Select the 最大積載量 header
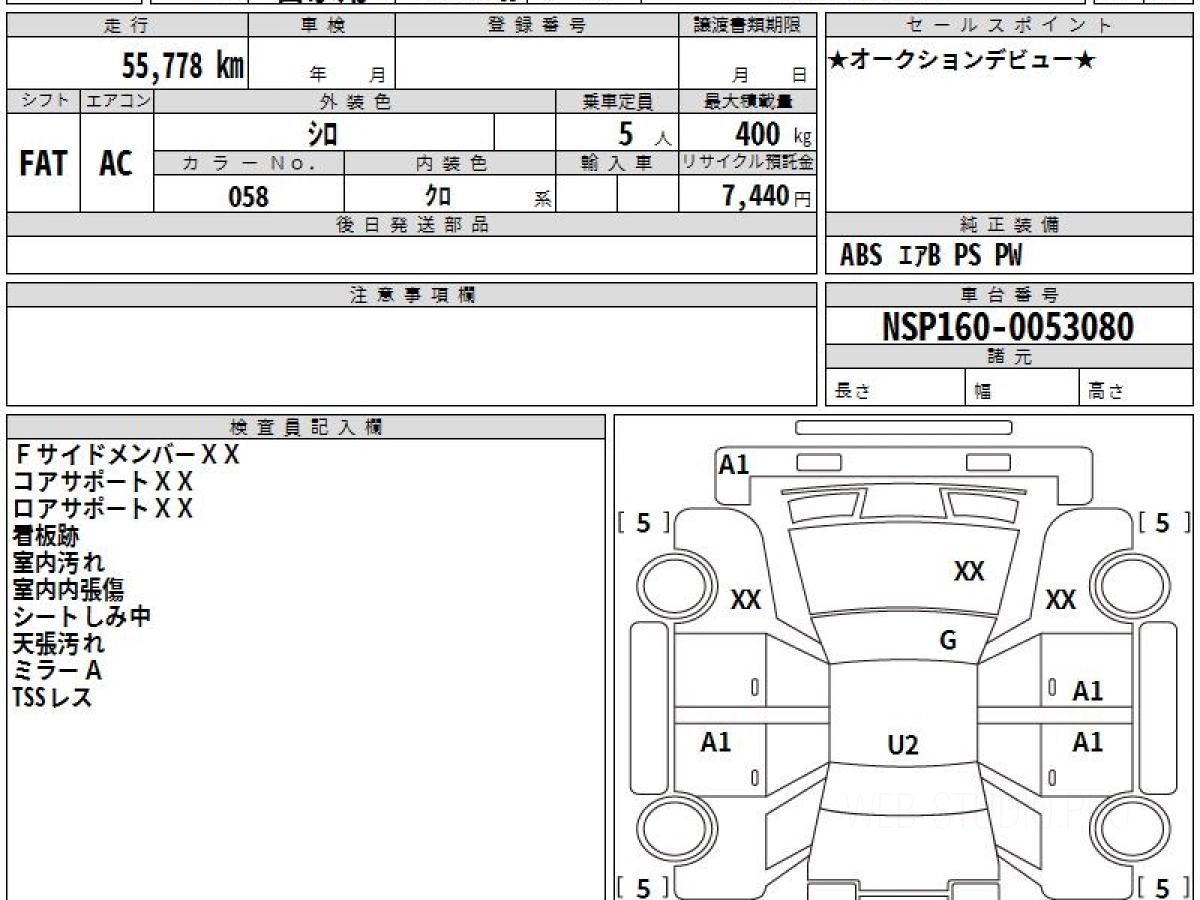 pyautogui.click(x=747, y=101)
